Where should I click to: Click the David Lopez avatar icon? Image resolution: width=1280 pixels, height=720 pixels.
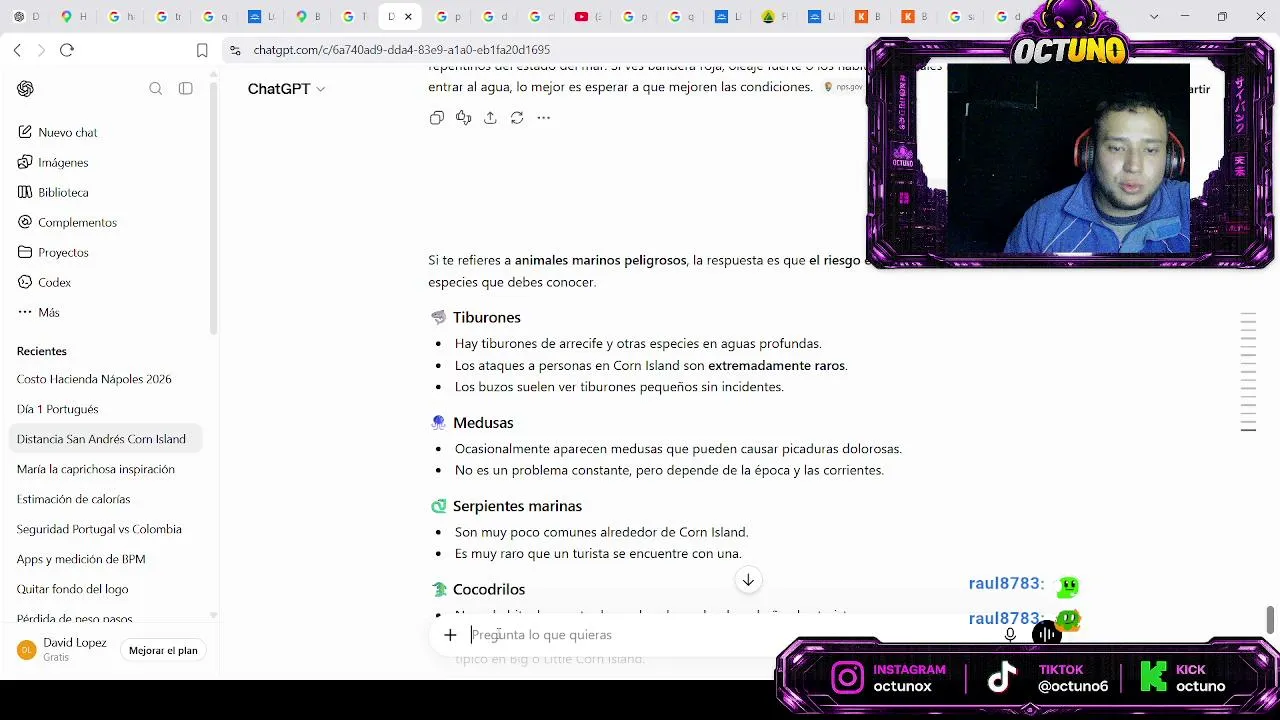click(x=26, y=650)
